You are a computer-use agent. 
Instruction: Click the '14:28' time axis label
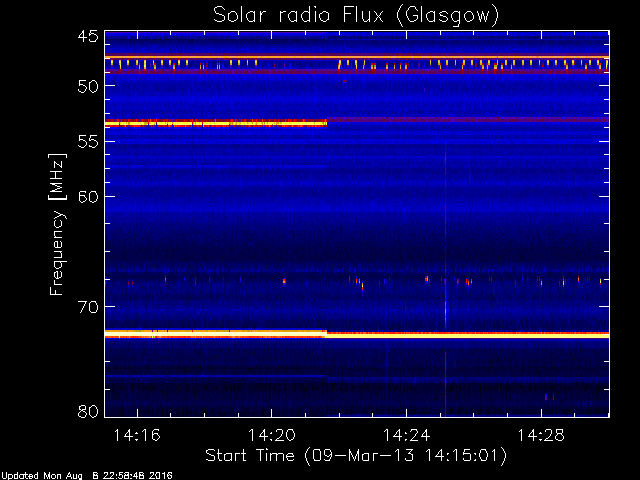541,436
